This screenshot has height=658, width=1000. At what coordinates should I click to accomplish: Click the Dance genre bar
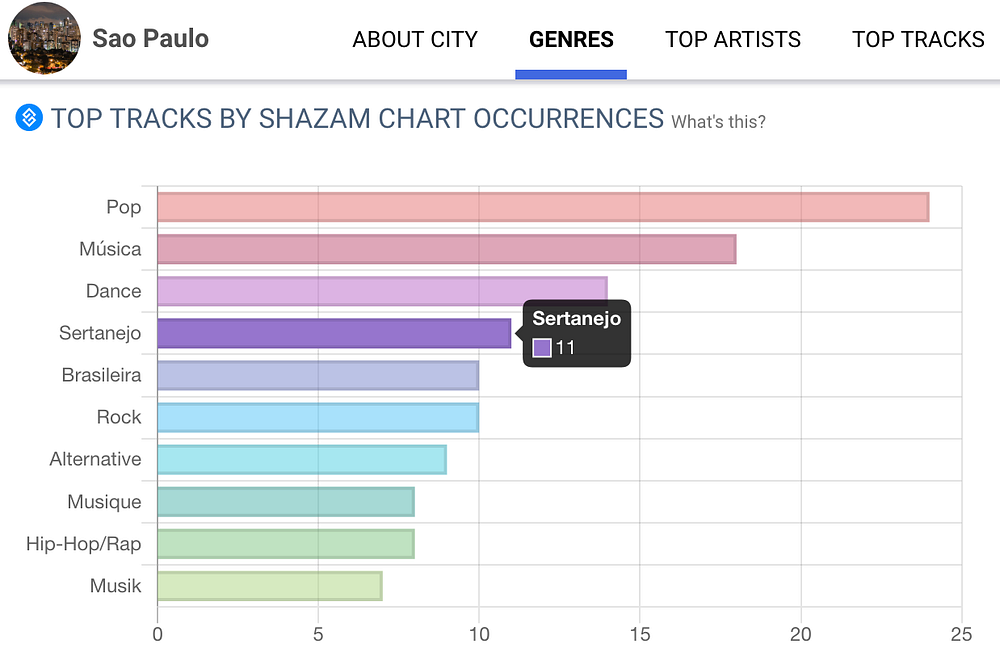[x=382, y=291]
